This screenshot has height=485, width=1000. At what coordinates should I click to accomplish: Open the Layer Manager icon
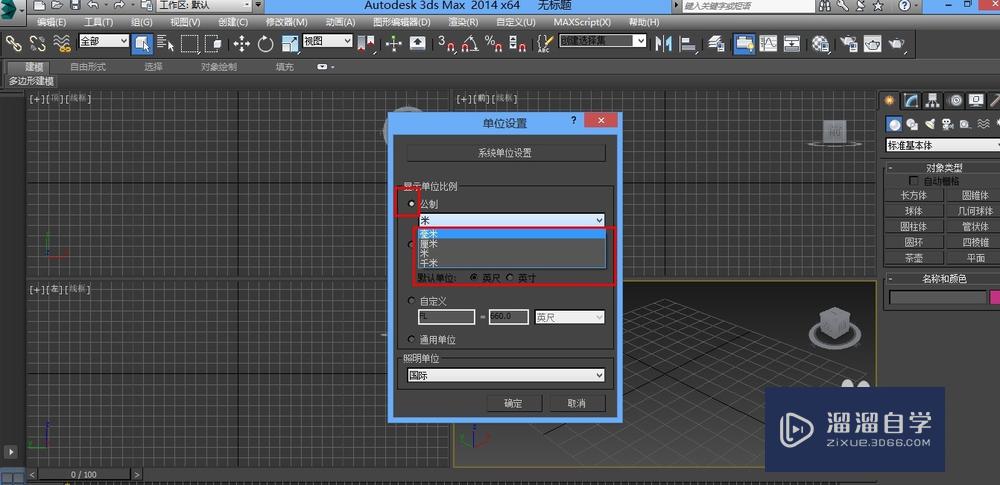pyautogui.click(x=716, y=43)
